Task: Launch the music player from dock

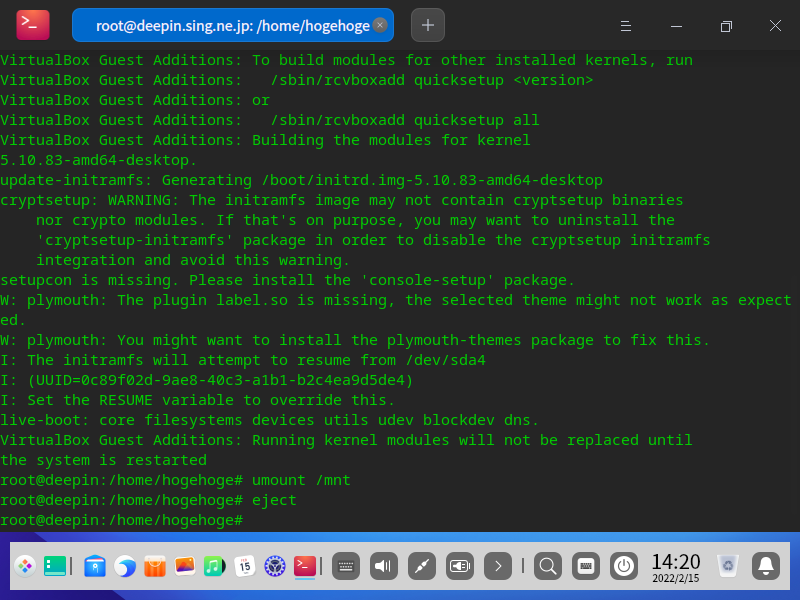Action: pos(215,566)
